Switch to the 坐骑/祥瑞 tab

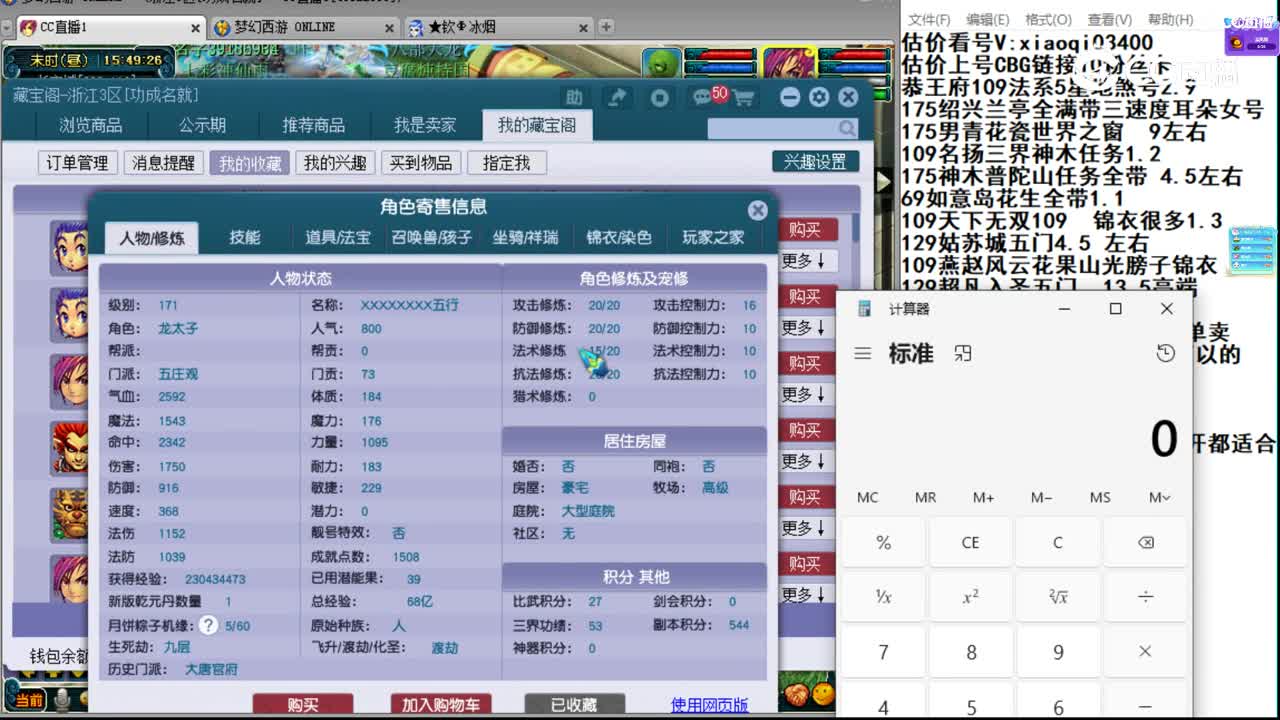tap(525, 237)
